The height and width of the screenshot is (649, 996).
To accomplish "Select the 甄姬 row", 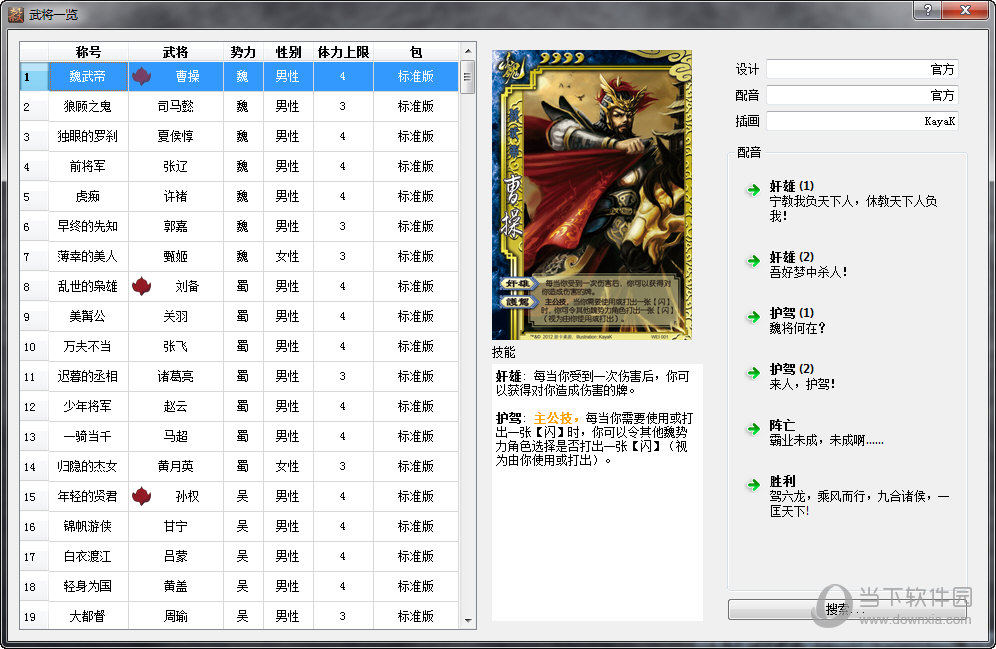I will pyautogui.click(x=239, y=257).
